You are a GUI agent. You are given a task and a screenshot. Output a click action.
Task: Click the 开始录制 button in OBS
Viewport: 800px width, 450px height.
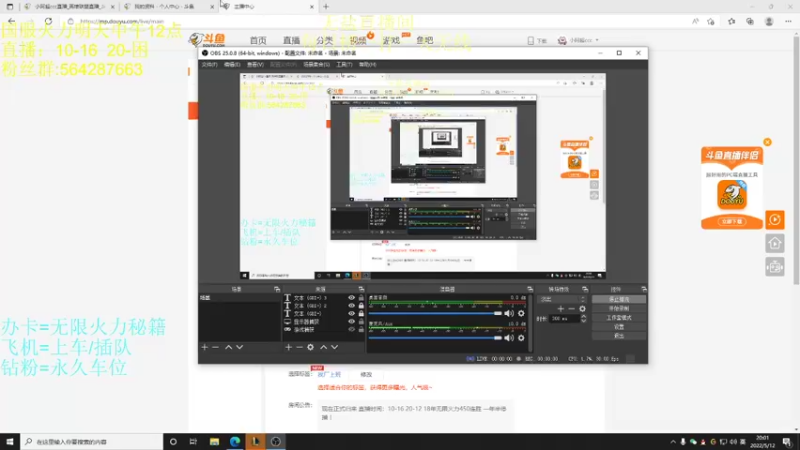[618, 309]
